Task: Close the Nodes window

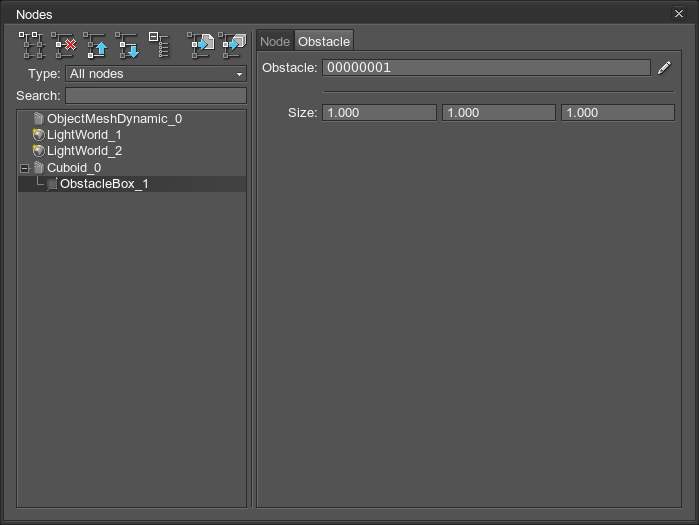Action: pos(680,14)
